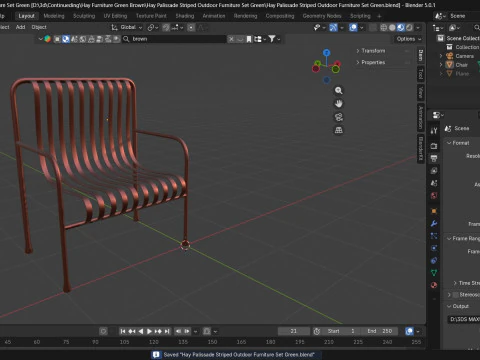Expand the Time Stretching subpanel
The height and width of the screenshot is (360, 480).
(x=455, y=283)
